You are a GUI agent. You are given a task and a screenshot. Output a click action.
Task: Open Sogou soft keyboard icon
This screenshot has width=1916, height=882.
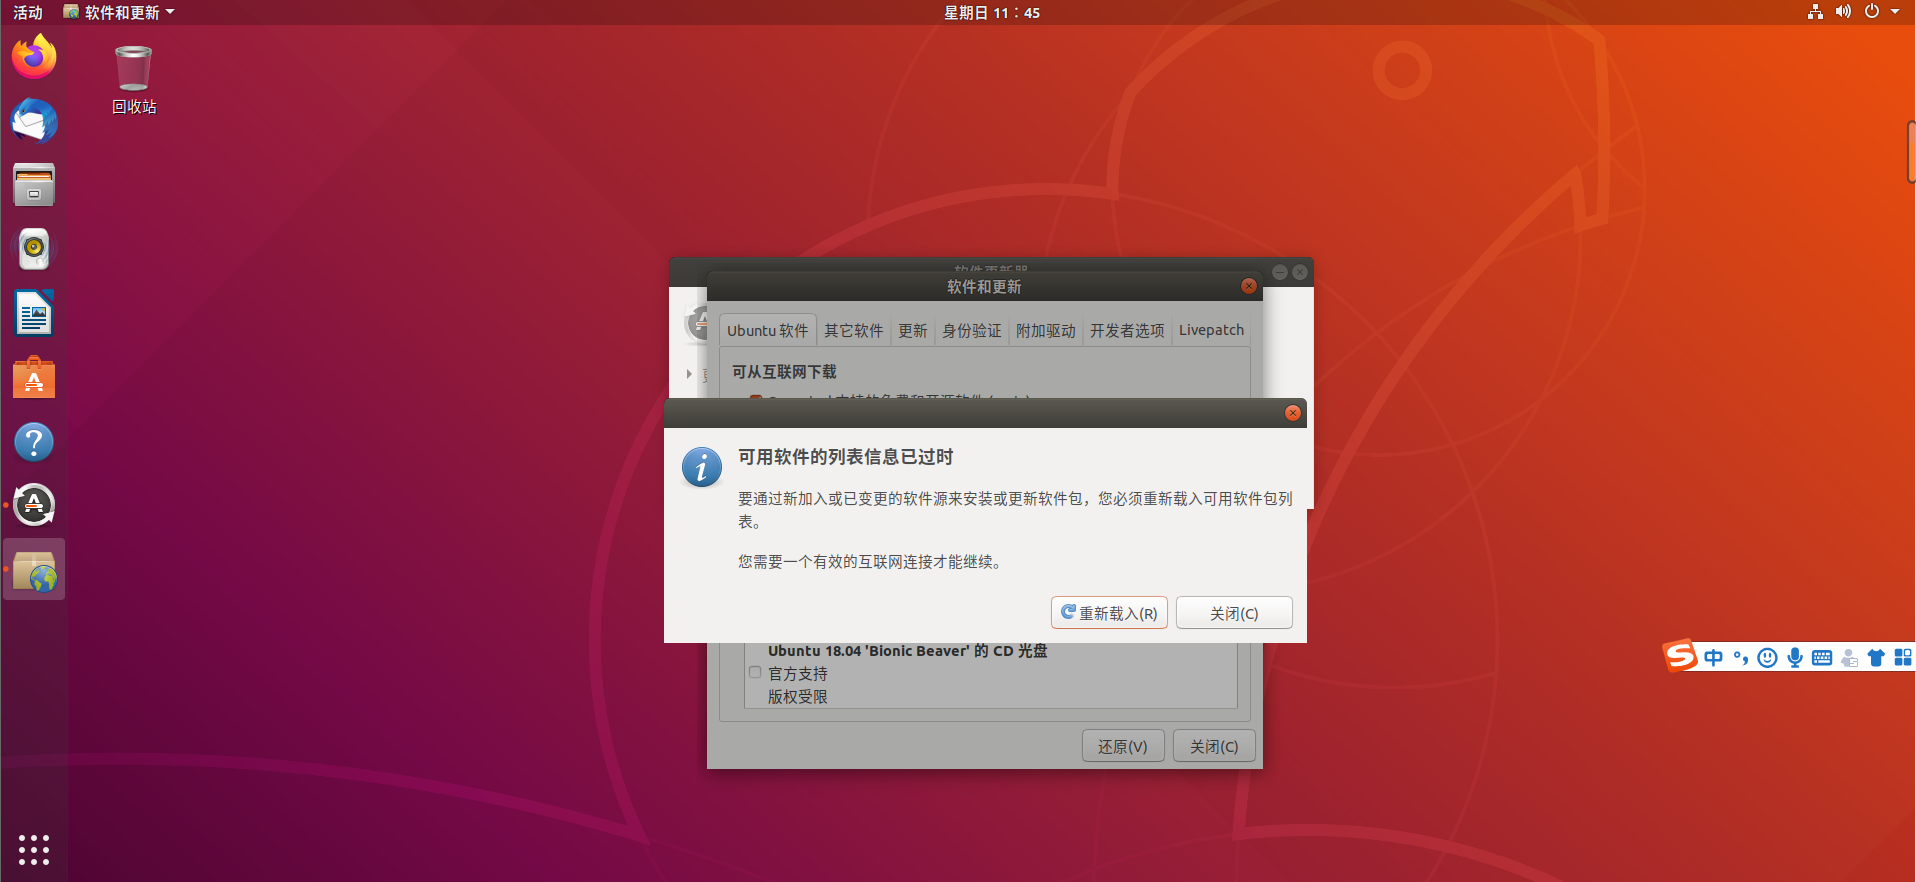coord(1822,657)
